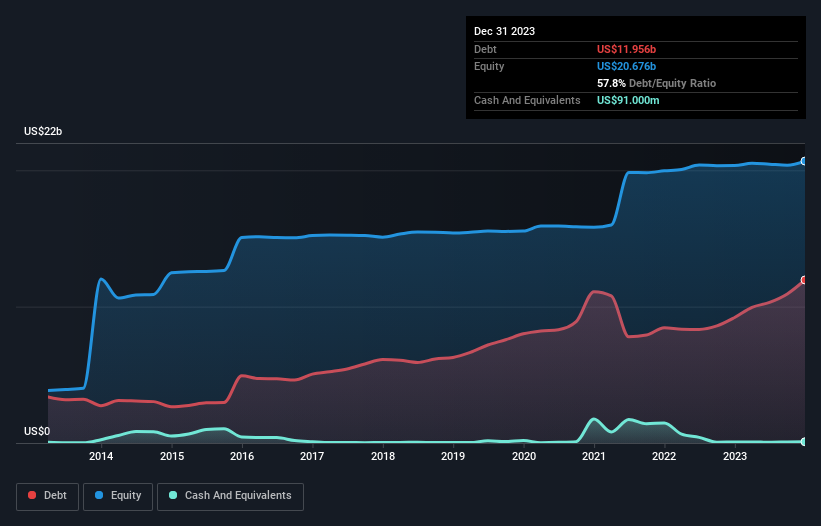Select the red Debt endpoint marker on chart
The image size is (821, 526).
click(x=804, y=280)
